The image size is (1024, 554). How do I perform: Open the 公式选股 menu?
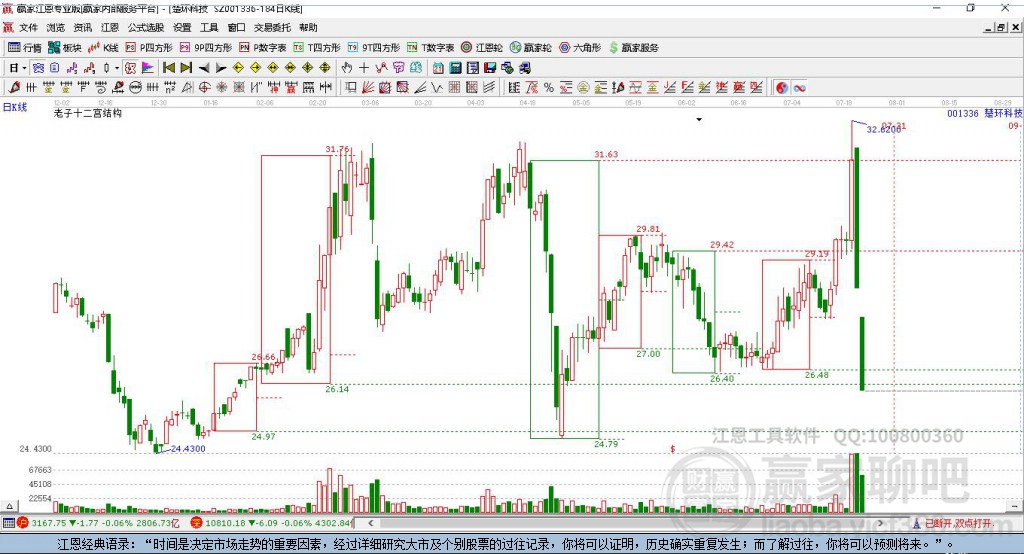pyautogui.click(x=146, y=27)
